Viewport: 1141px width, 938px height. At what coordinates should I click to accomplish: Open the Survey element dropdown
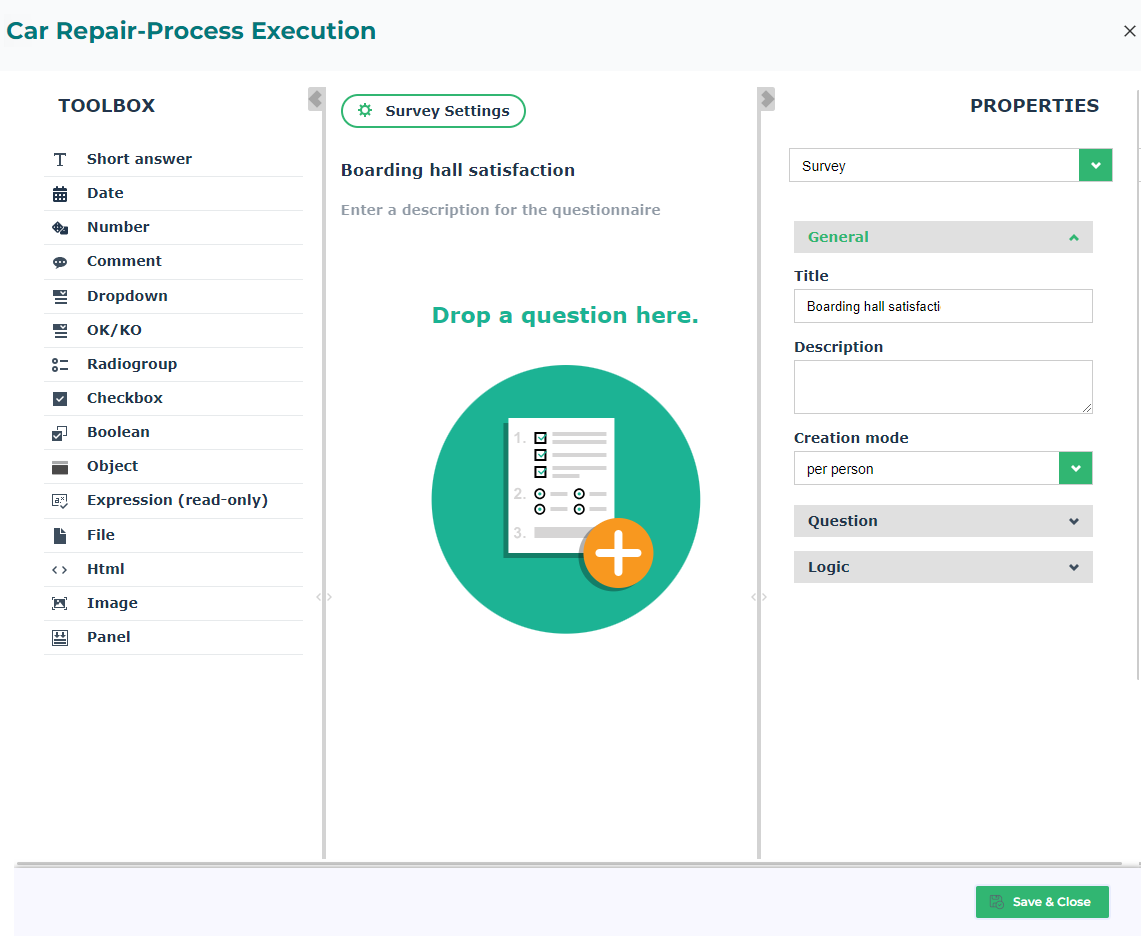pos(1095,166)
